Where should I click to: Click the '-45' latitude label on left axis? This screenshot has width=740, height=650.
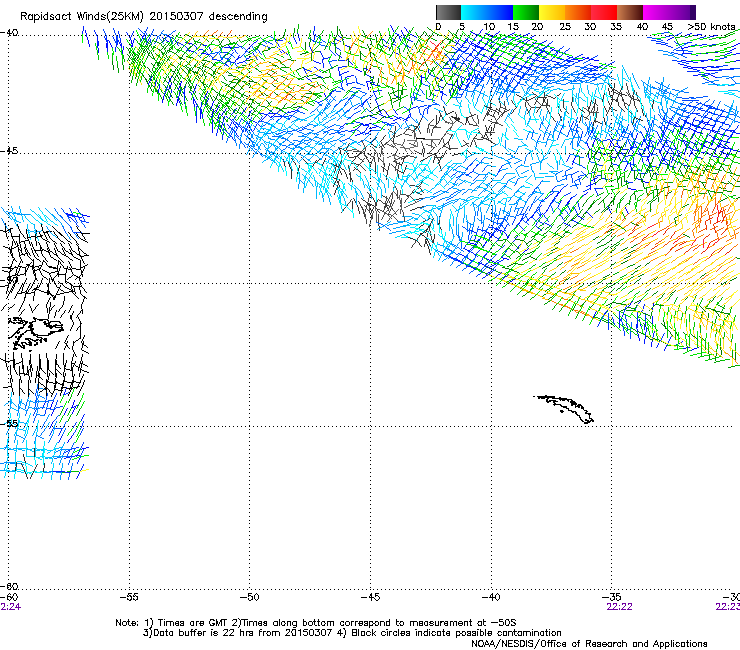[x=9, y=151]
